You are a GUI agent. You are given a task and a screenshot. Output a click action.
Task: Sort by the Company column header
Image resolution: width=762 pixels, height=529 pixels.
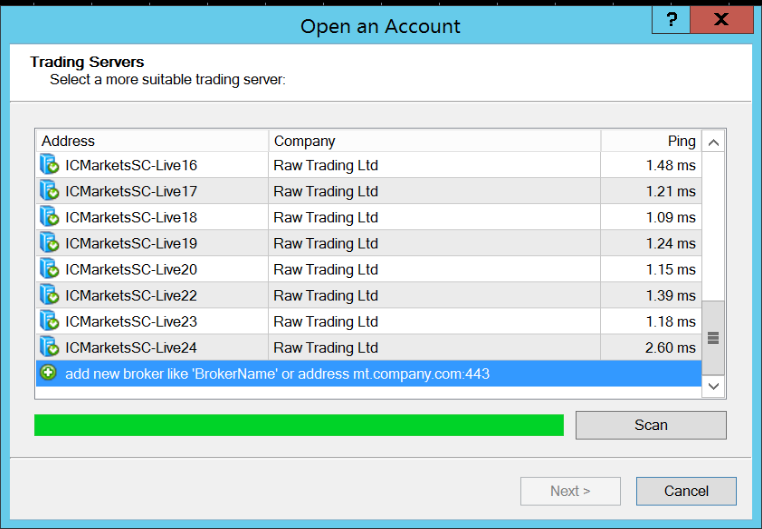pyautogui.click(x=435, y=141)
